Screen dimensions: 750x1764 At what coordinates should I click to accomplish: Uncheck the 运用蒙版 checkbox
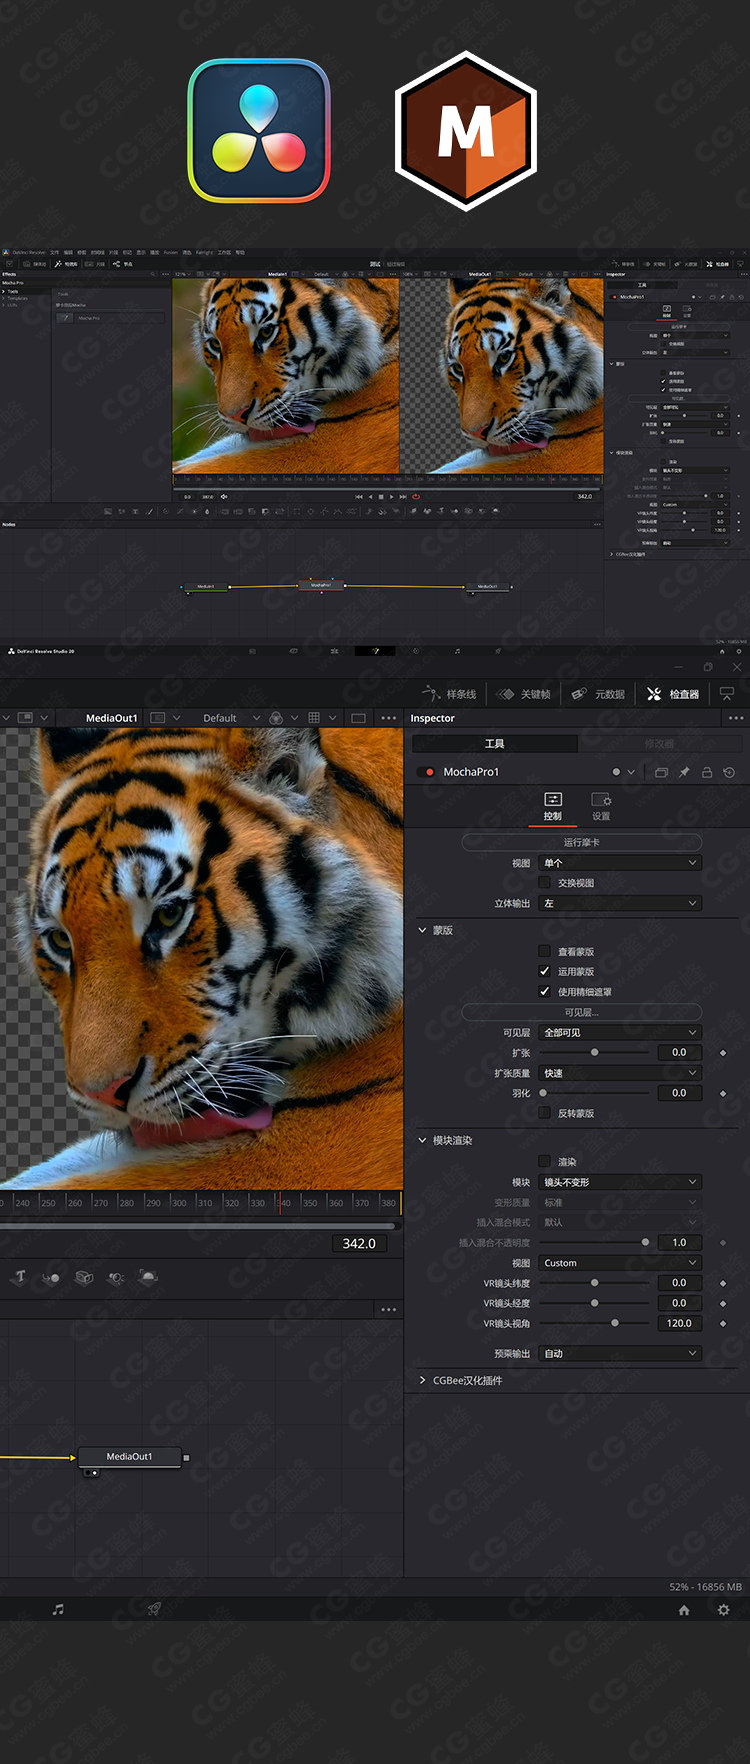point(544,971)
